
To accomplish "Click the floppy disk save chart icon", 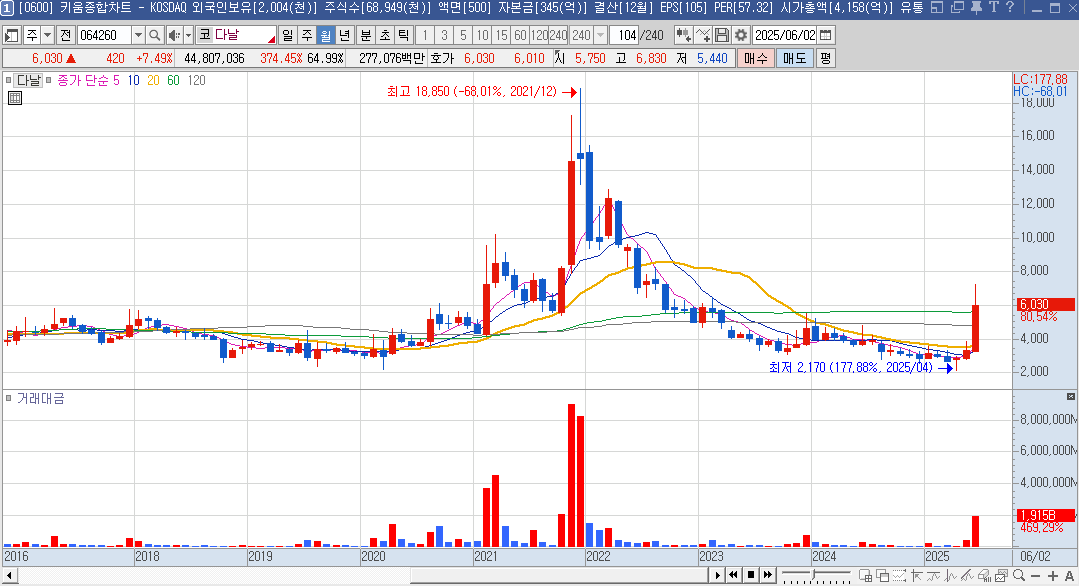I will (721, 35).
